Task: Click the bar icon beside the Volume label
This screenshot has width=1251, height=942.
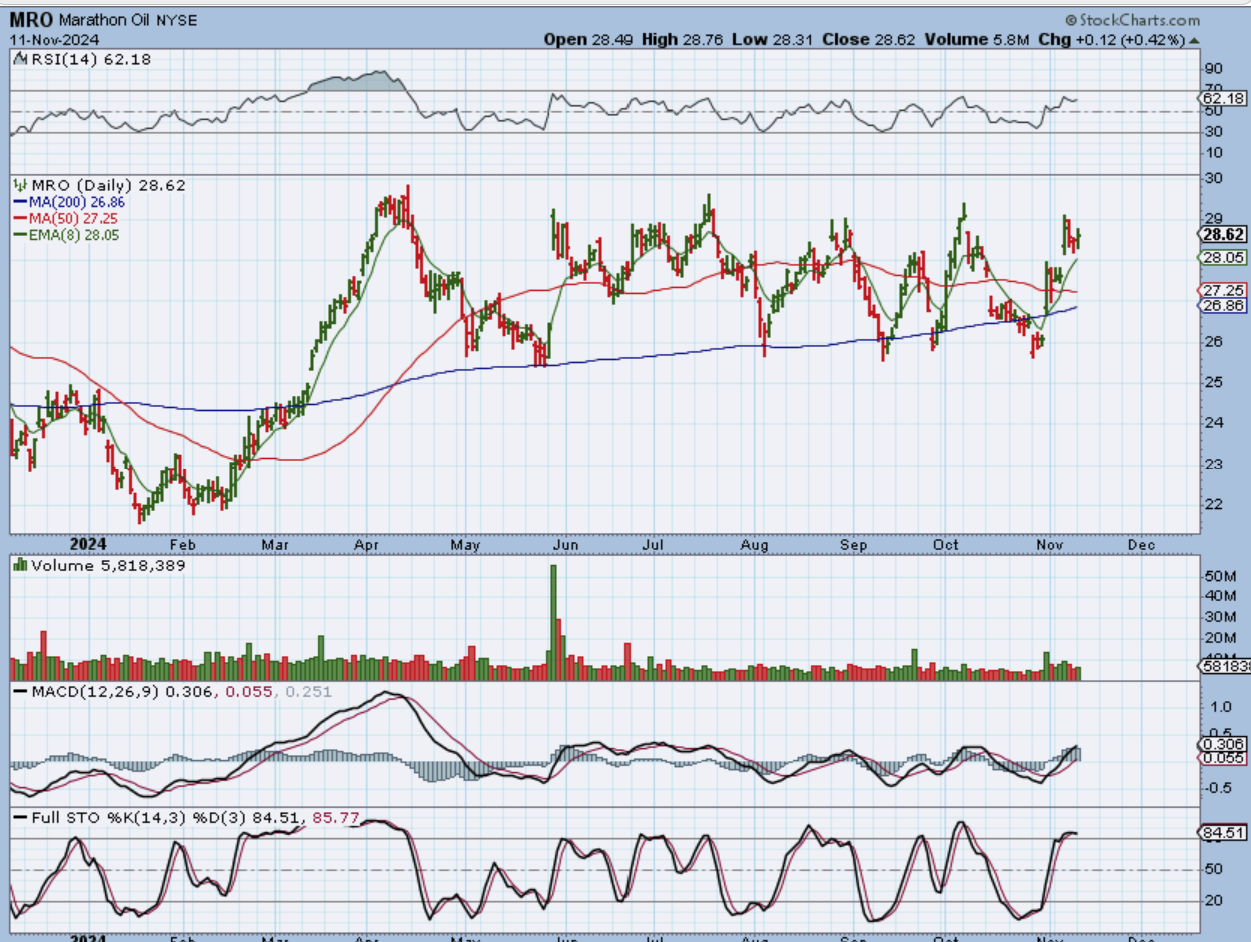Action: tap(20, 565)
